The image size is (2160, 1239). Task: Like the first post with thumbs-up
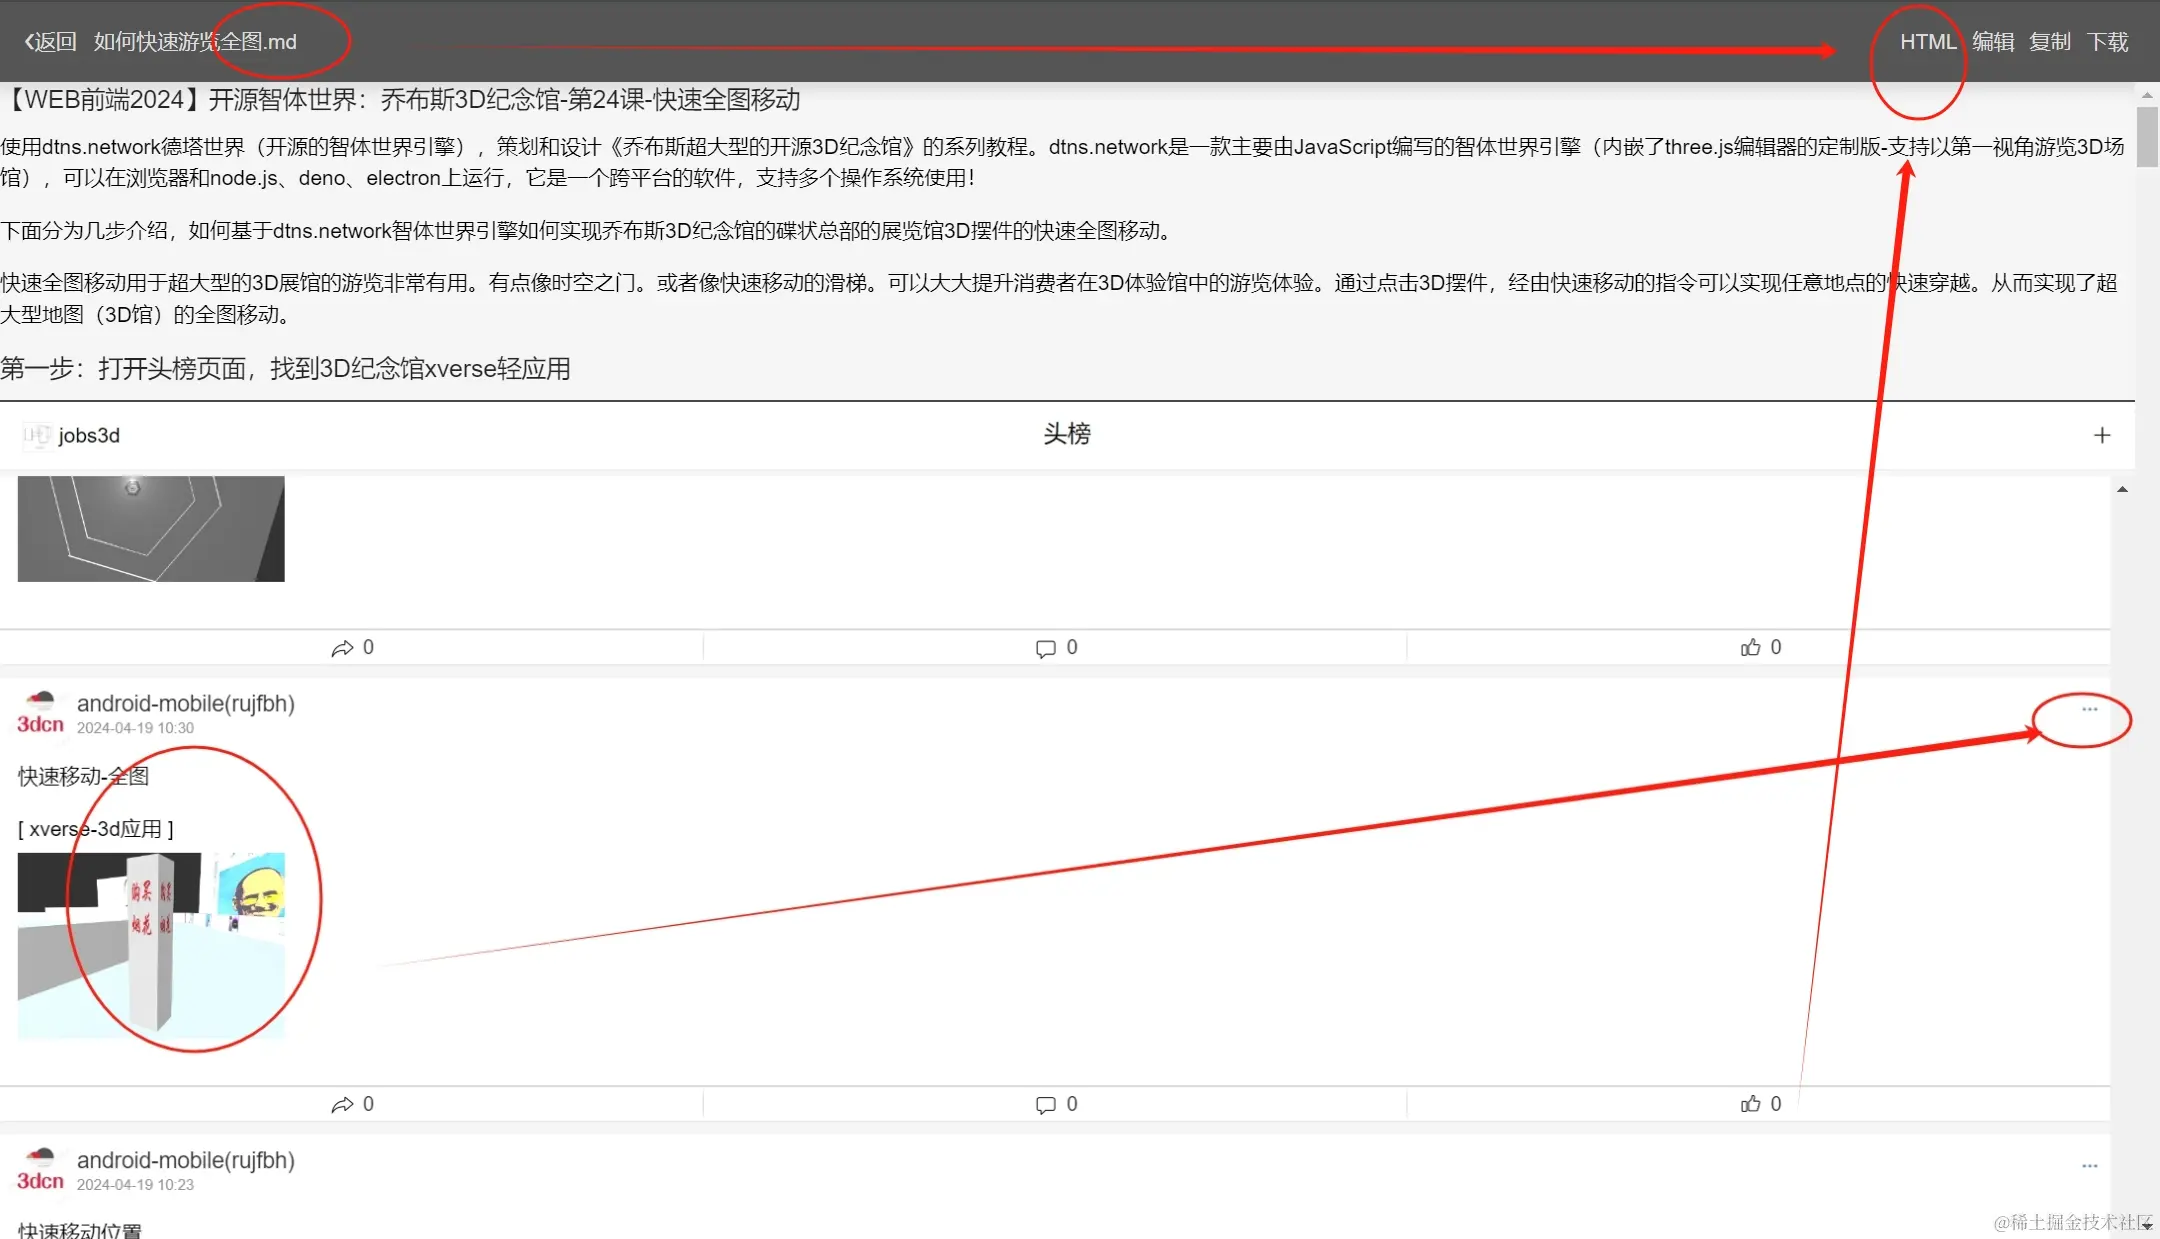[1750, 648]
